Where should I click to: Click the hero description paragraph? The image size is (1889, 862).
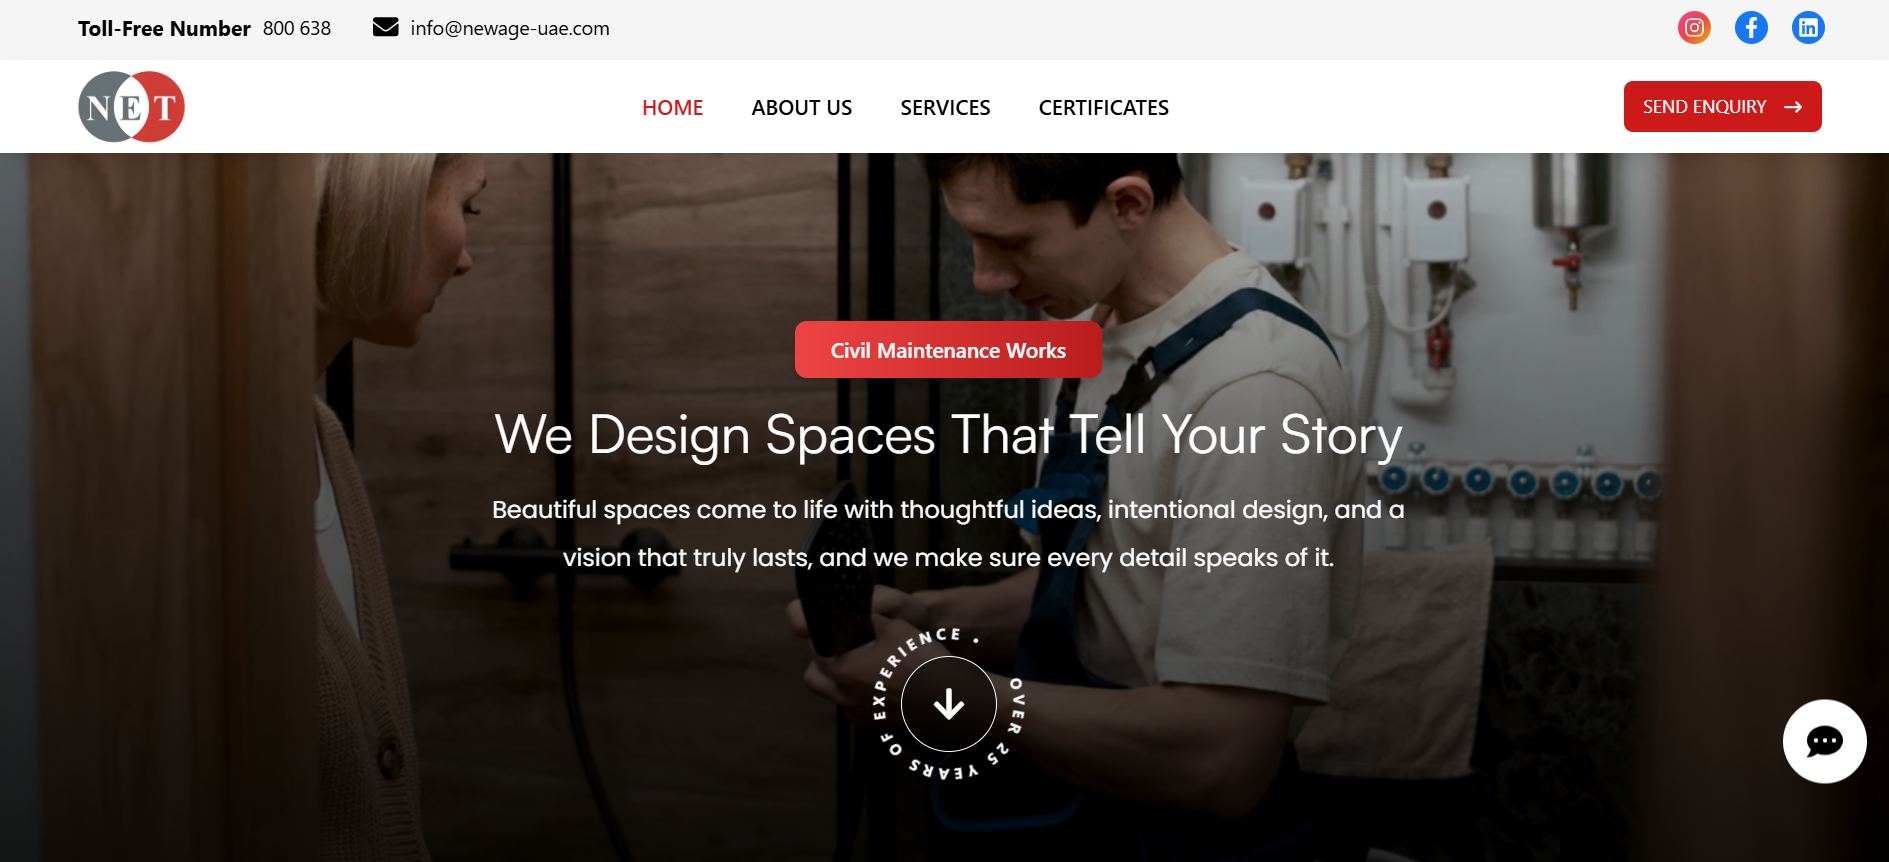coord(948,533)
